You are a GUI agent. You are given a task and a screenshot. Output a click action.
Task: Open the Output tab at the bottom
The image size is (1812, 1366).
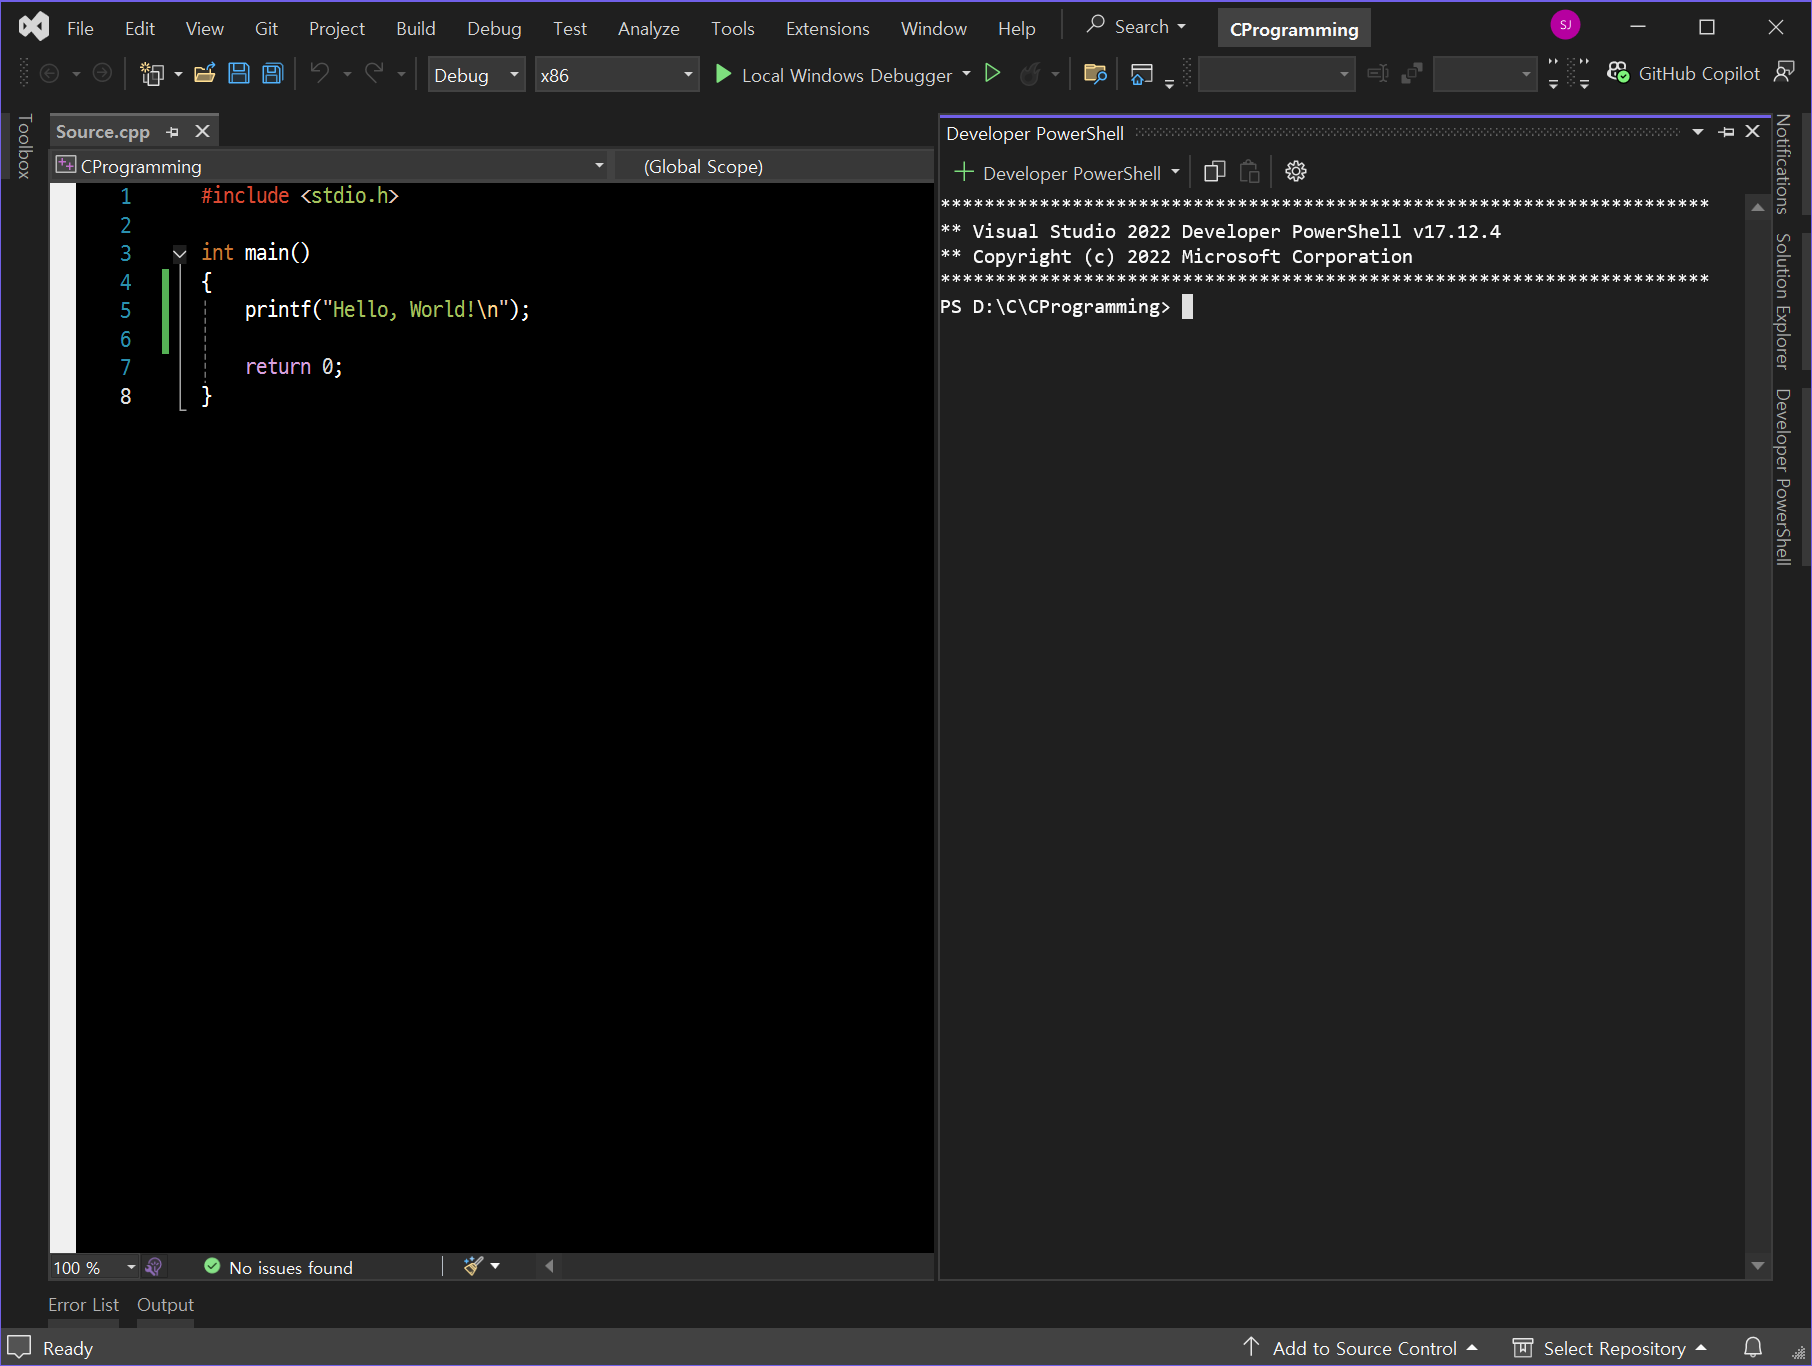click(x=165, y=1305)
